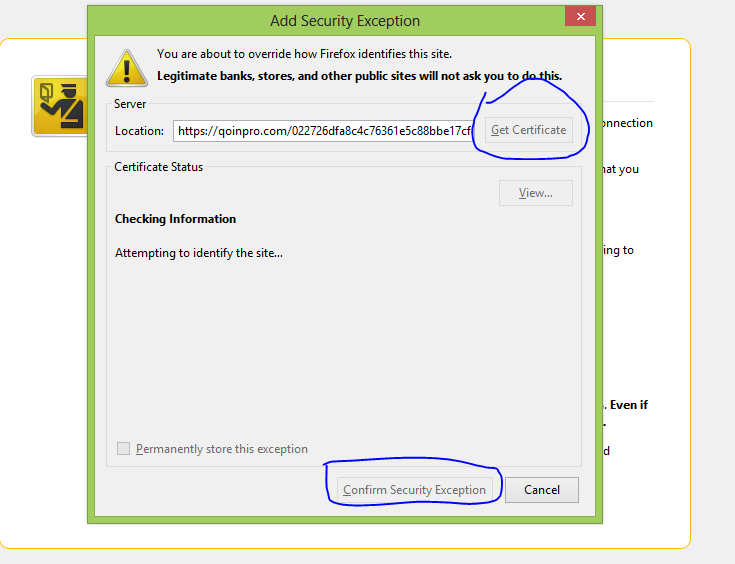Click the Certificate Status group label
Viewport: 735px width, 564px height.
pyautogui.click(x=158, y=167)
